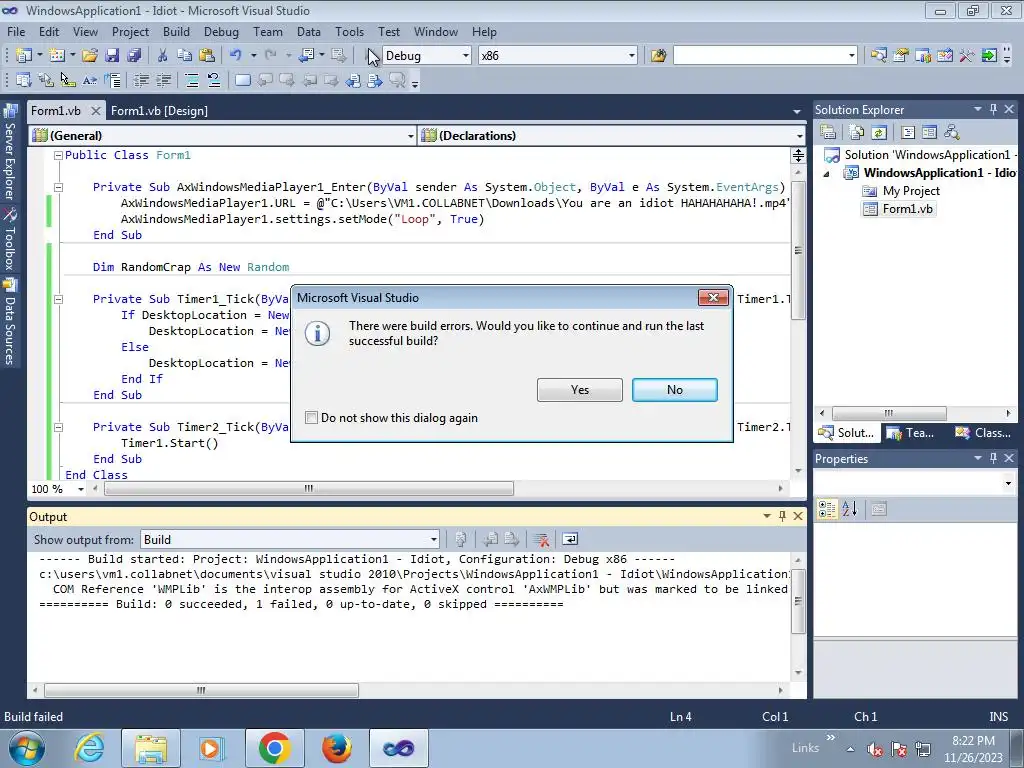Open the Project menu

click(x=130, y=31)
